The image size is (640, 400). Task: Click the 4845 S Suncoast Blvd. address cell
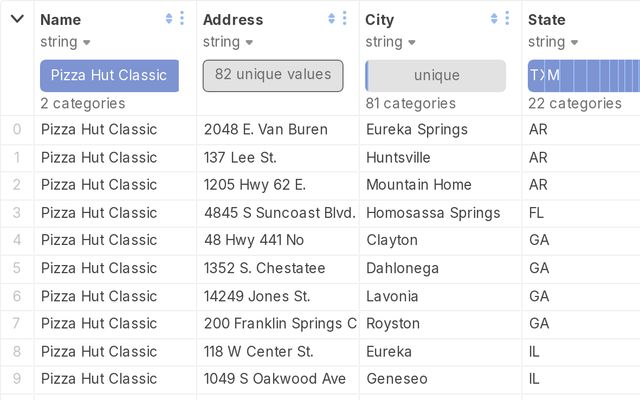[279, 212]
